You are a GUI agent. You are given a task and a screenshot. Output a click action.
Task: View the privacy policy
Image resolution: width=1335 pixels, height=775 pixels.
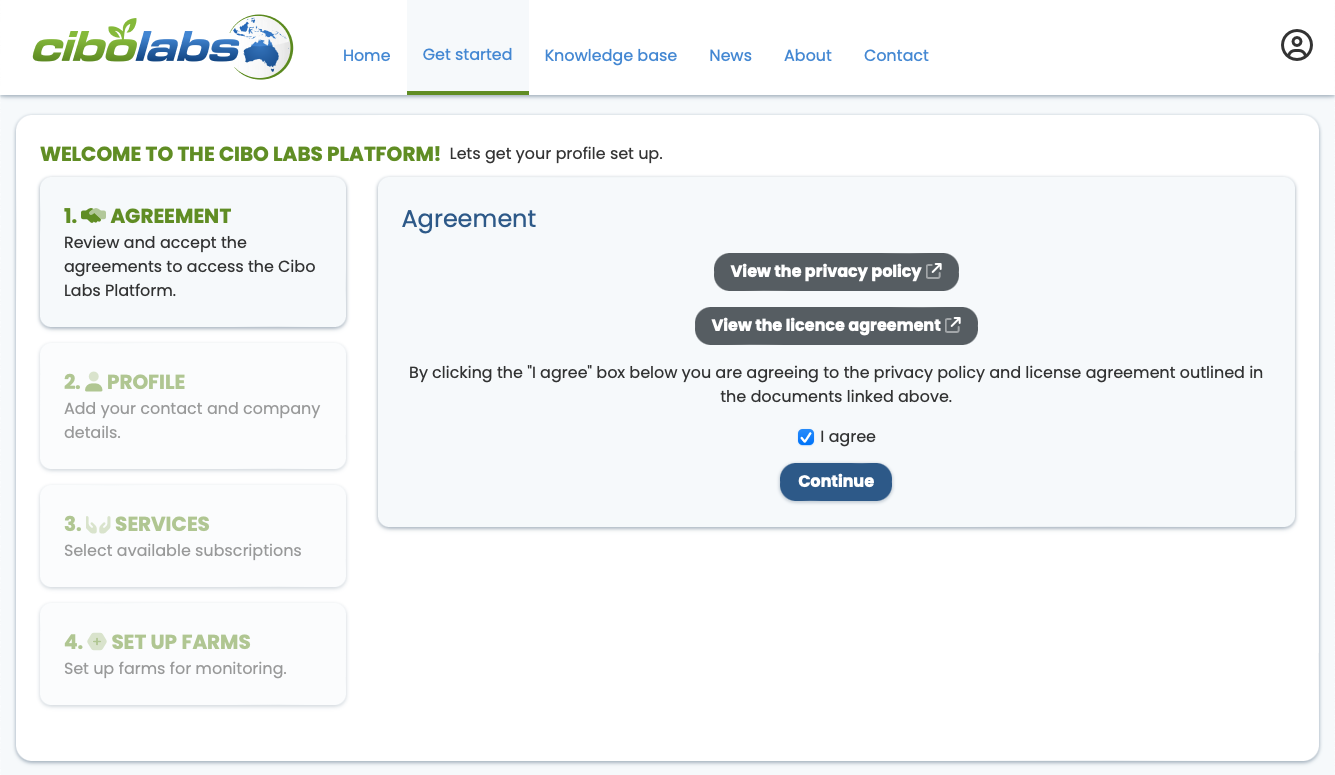tap(825, 271)
